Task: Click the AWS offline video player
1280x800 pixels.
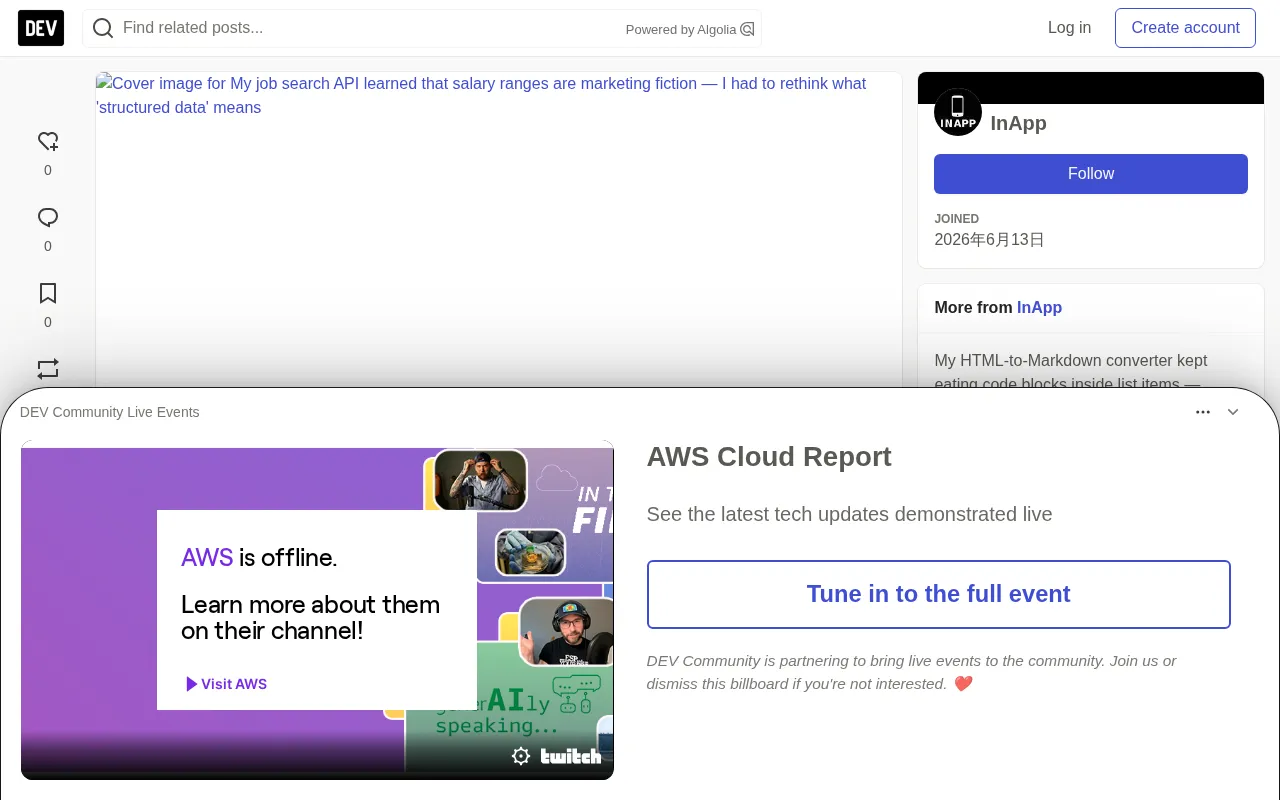Action: 317,610
